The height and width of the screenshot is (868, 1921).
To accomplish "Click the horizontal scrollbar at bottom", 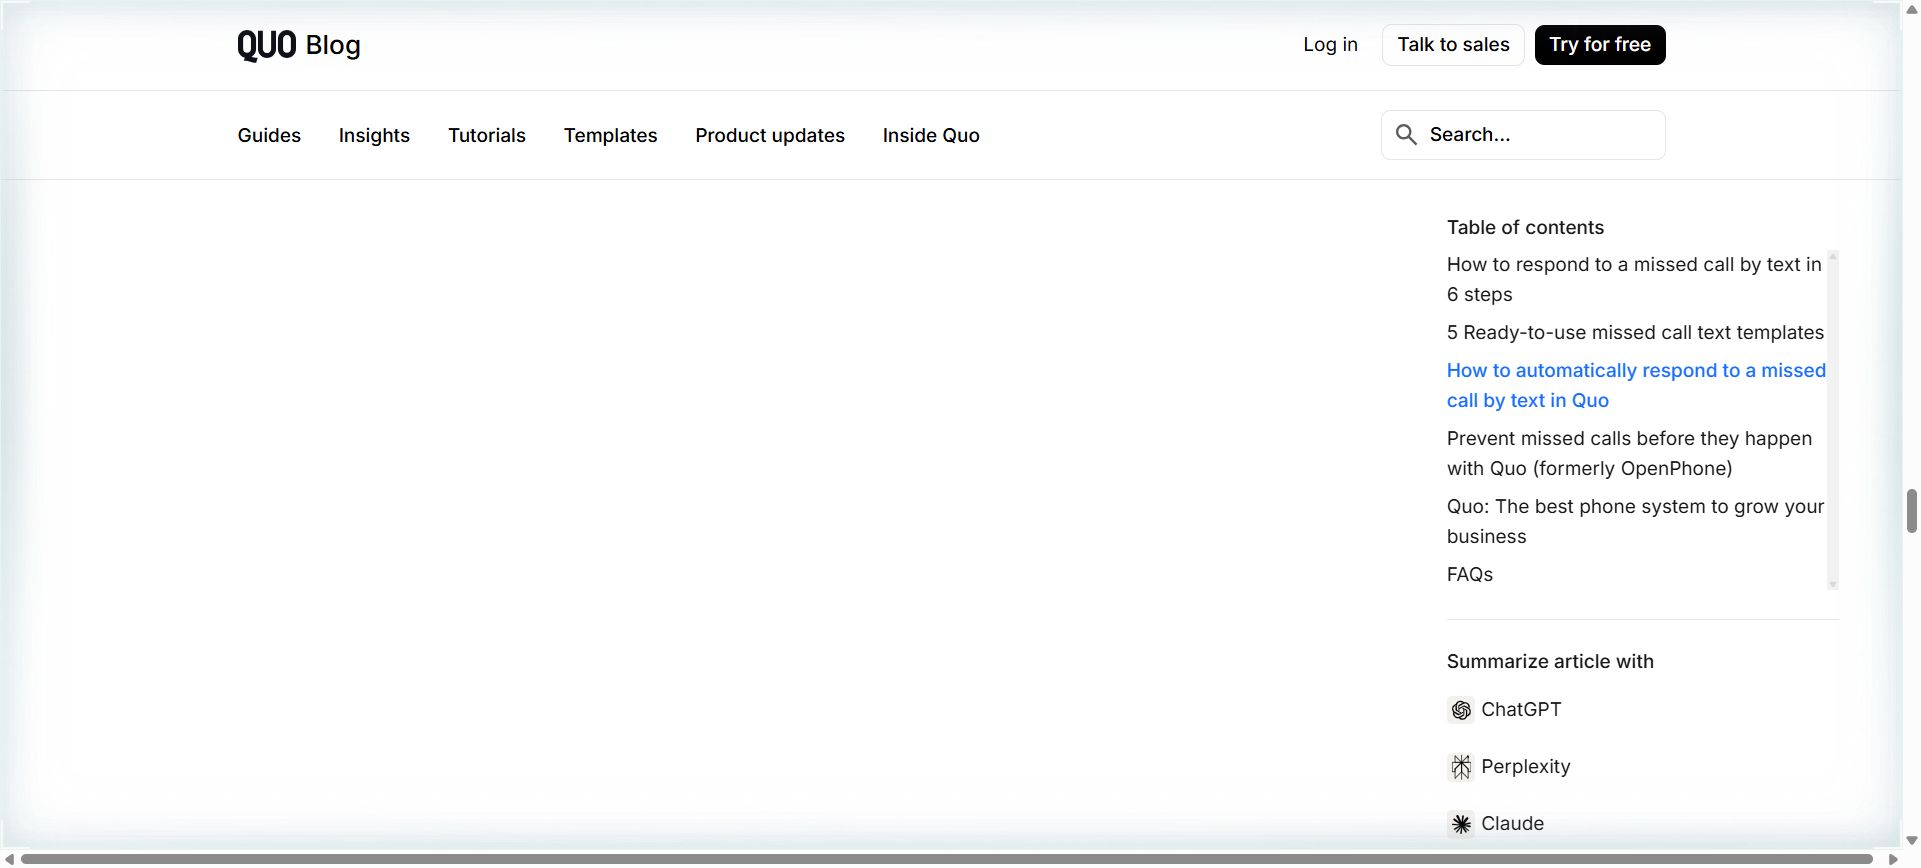I will (946, 859).
